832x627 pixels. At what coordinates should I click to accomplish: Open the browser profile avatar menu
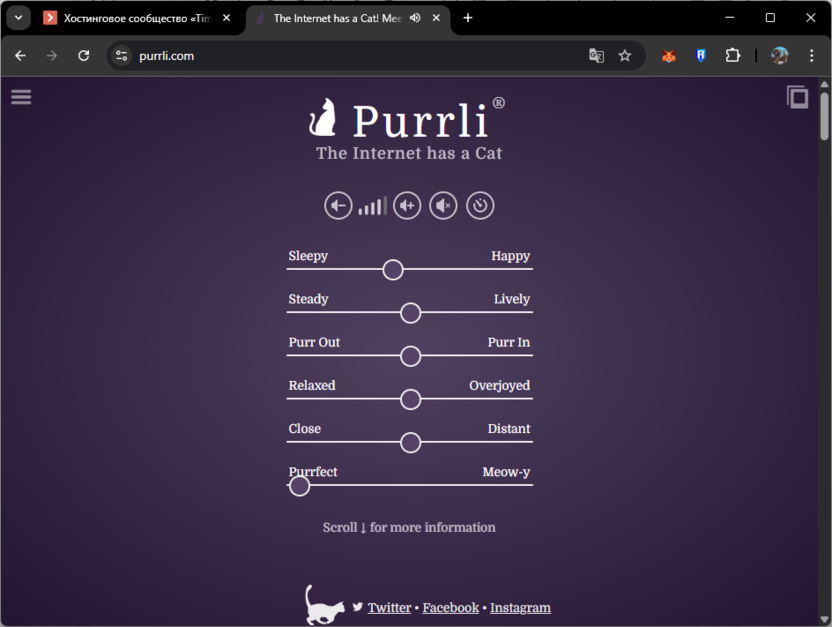coord(779,56)
